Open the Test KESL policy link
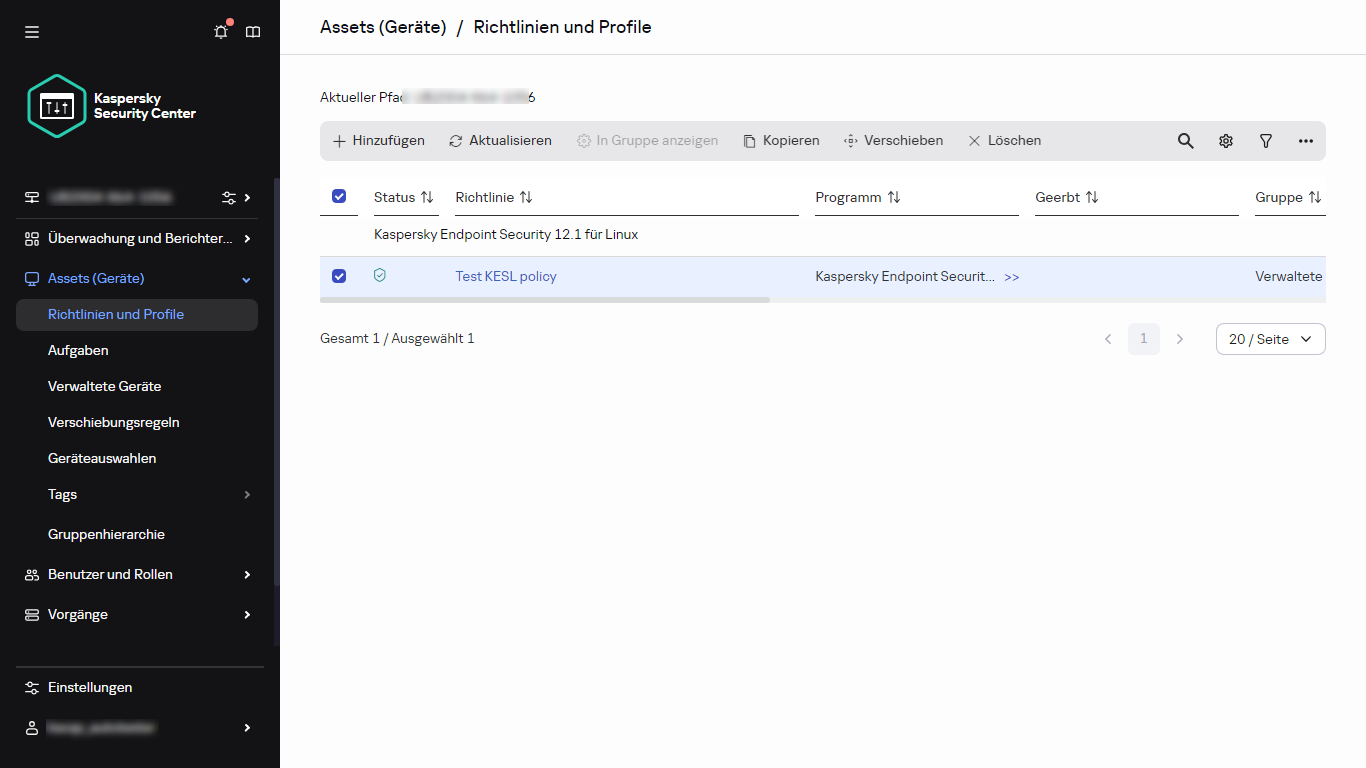The image size is (1366, 768). coord(506,276)
